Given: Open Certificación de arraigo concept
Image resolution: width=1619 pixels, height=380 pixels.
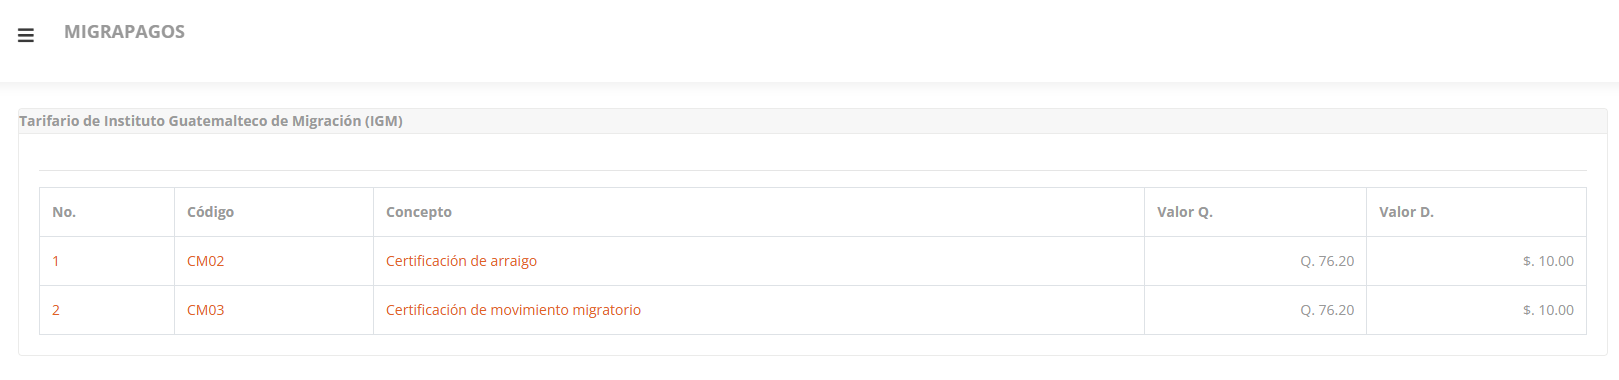Looking at the screenshot, I should (x=461, y=261).
